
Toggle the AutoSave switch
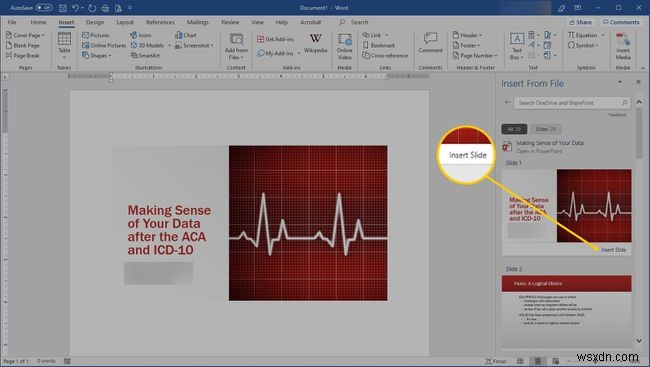tap(44, 7)
